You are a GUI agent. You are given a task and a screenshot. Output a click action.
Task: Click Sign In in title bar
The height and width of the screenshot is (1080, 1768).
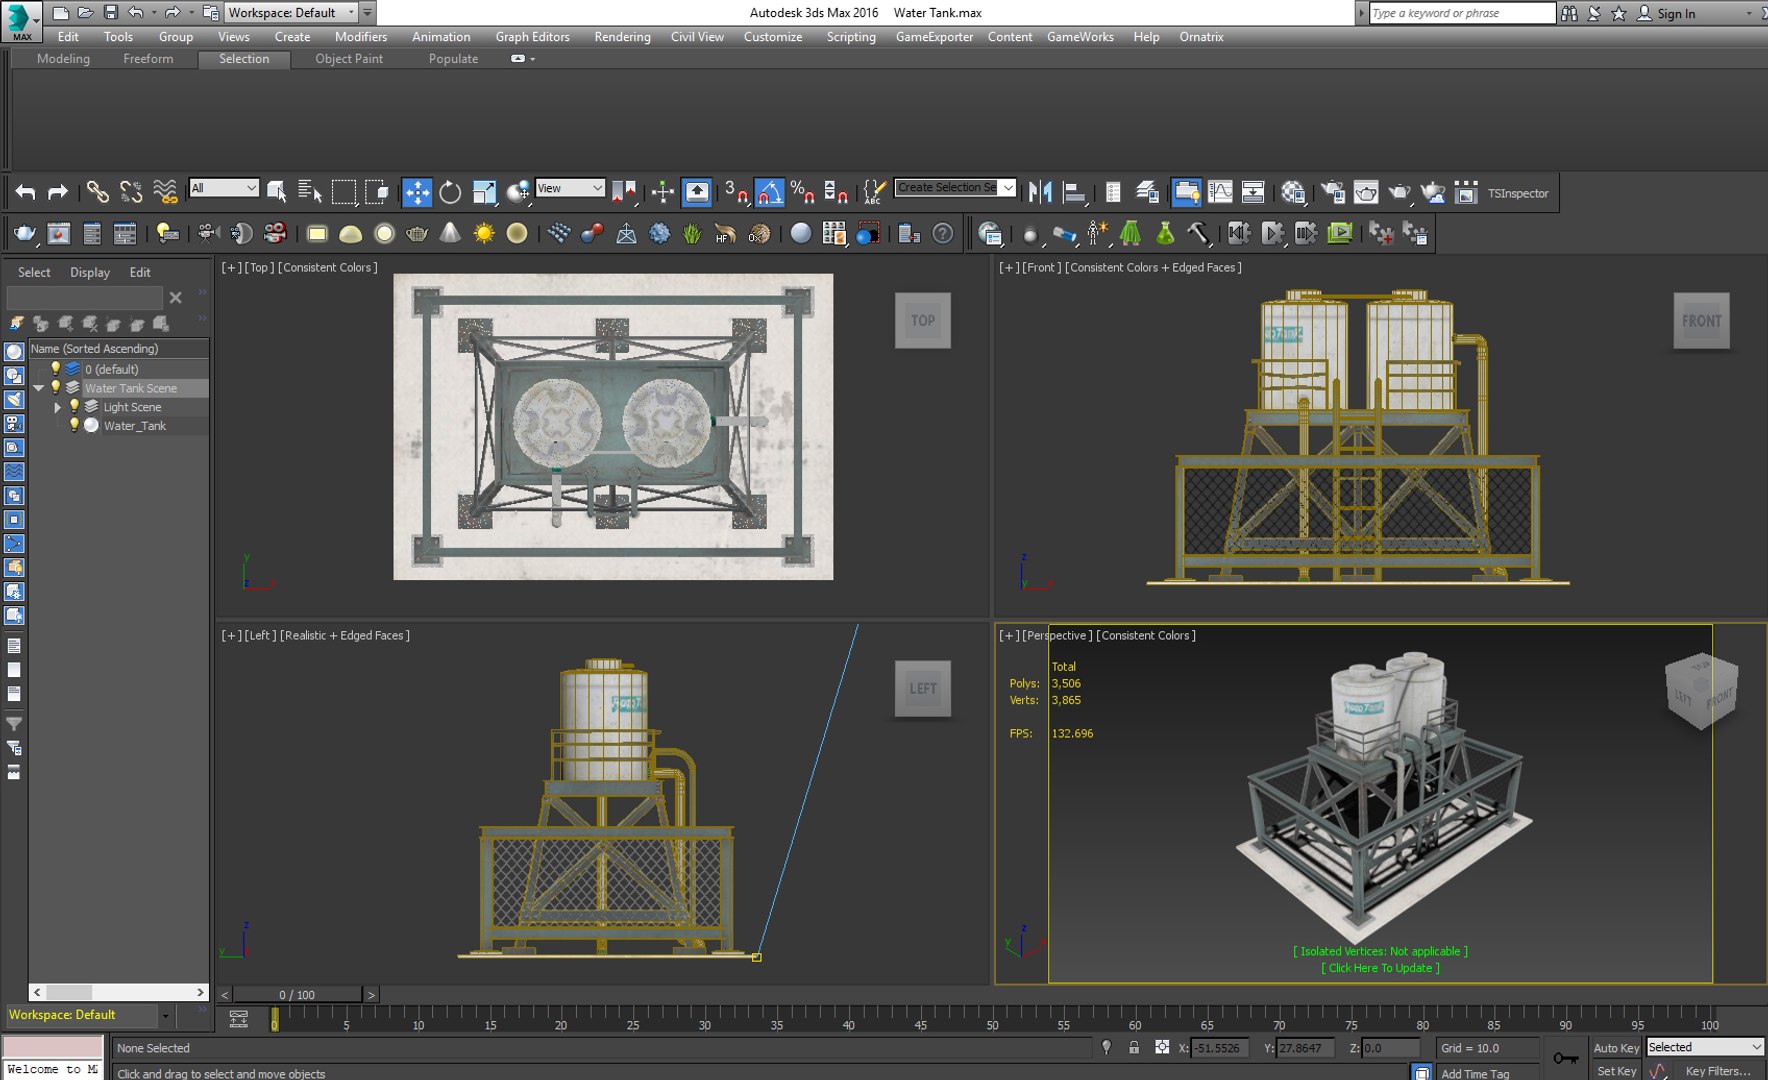1675,13
